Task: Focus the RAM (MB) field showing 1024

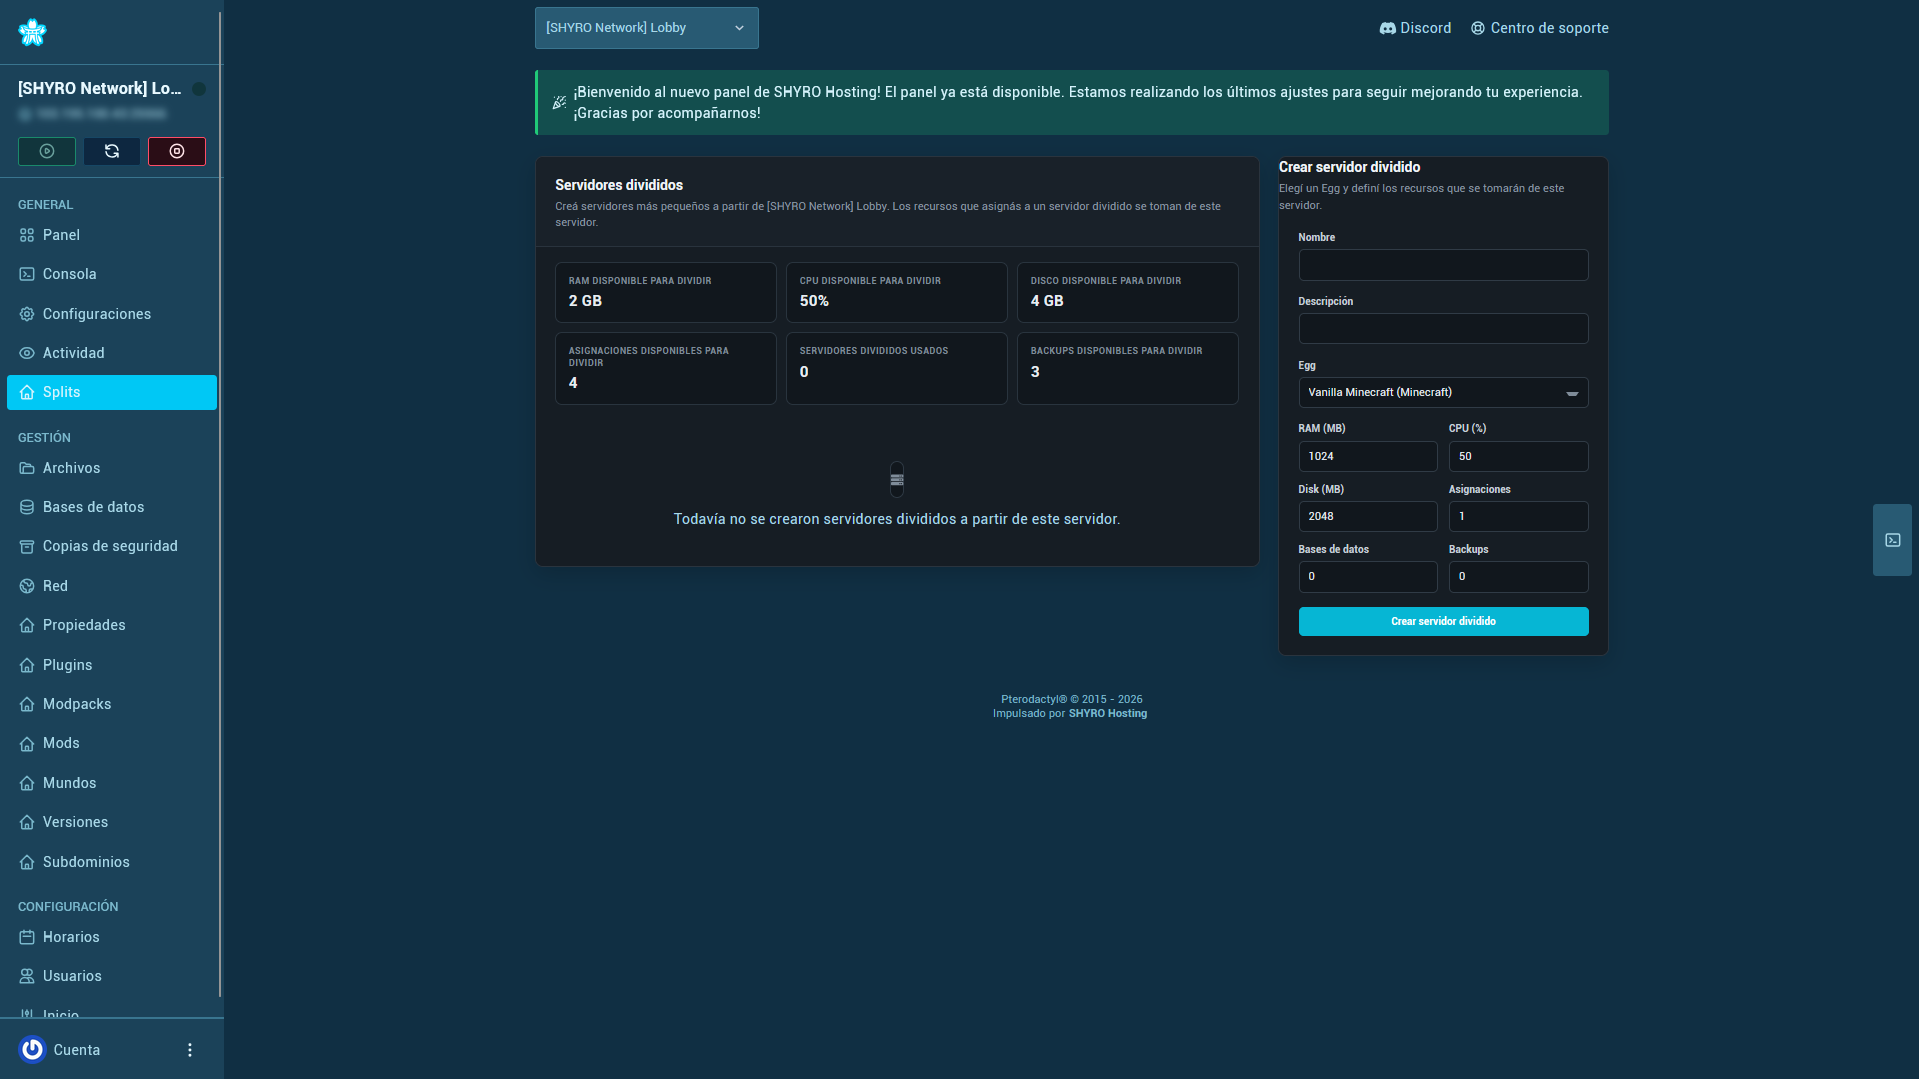Action: [x=1368, y=456]
